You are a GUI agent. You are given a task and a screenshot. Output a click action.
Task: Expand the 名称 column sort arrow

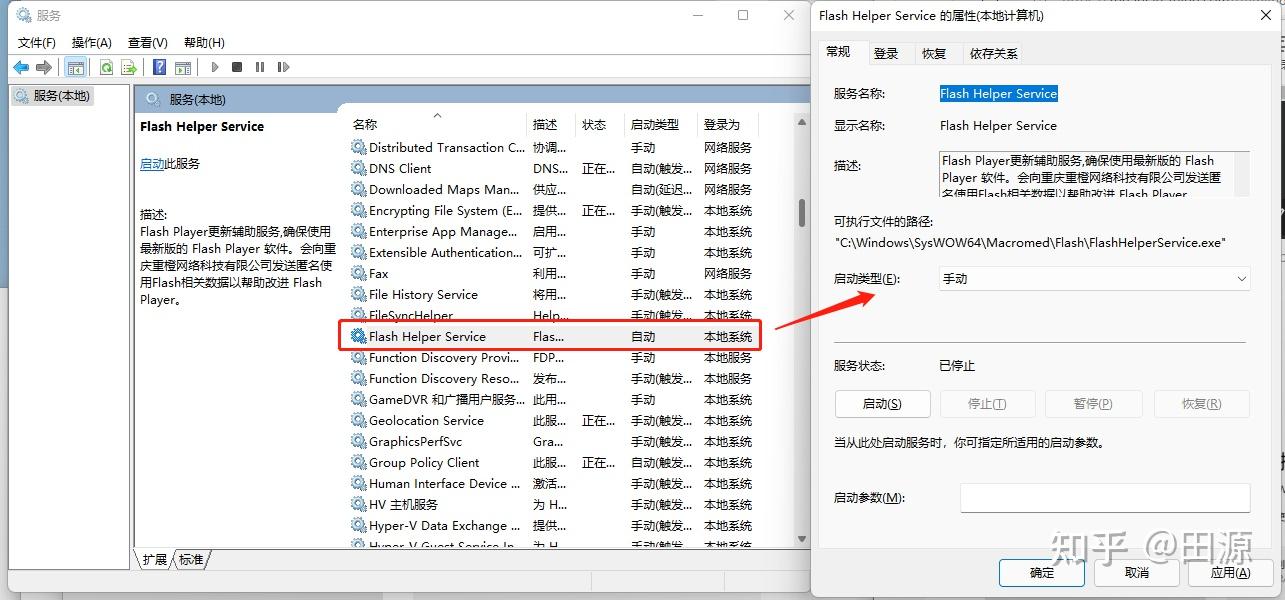[x=437, y=114]
